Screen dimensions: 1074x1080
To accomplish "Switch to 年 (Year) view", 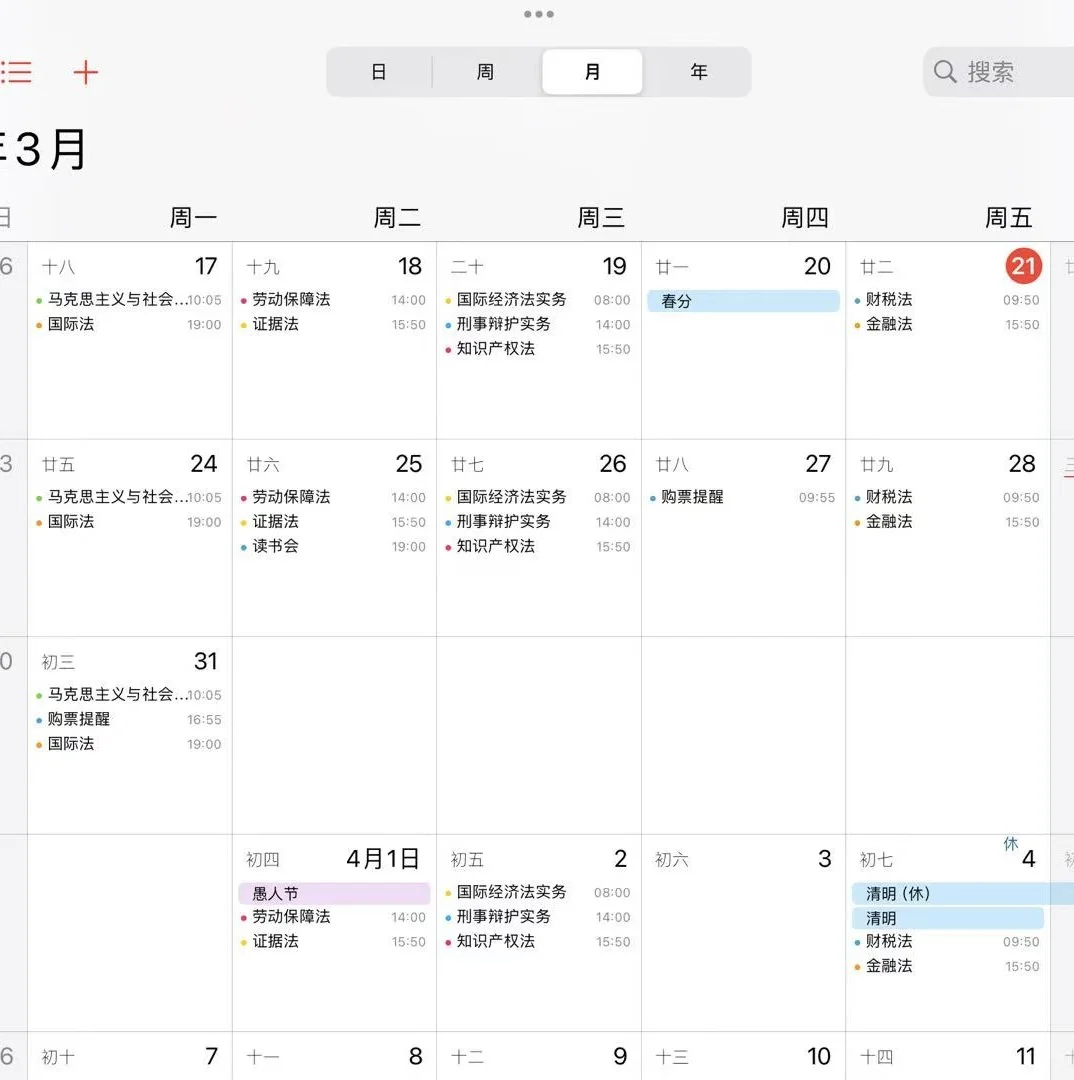I will (699, 72).
